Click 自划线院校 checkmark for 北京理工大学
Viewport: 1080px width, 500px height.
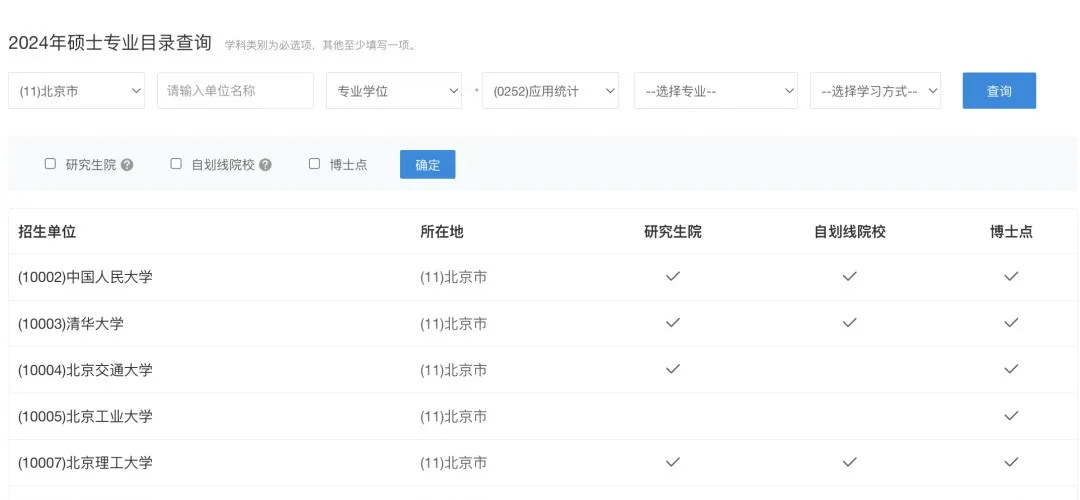(x=849, y=461)
